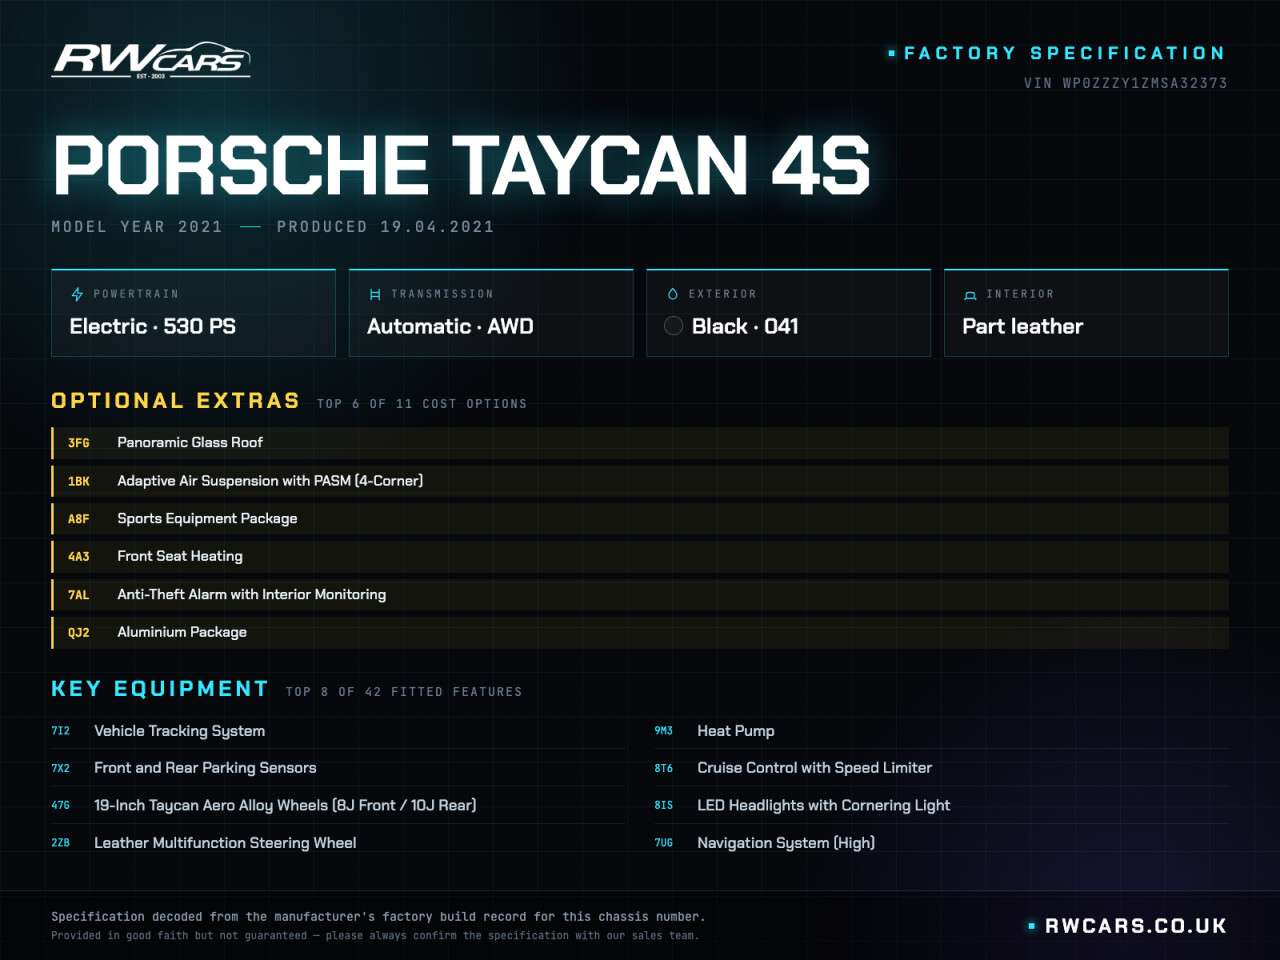Image resolution: width=1280 pixels, height=960 pixels.
Task: Click the PRODUCED 19.04.2021 text
Action: click(x=386, y=227)
